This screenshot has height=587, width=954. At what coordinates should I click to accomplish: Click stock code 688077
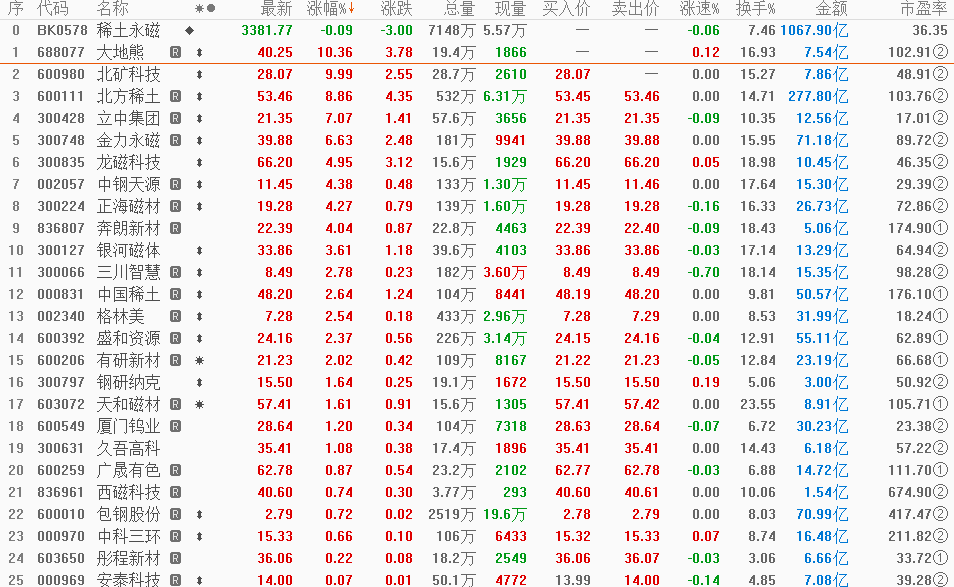(x=61, y=52)
